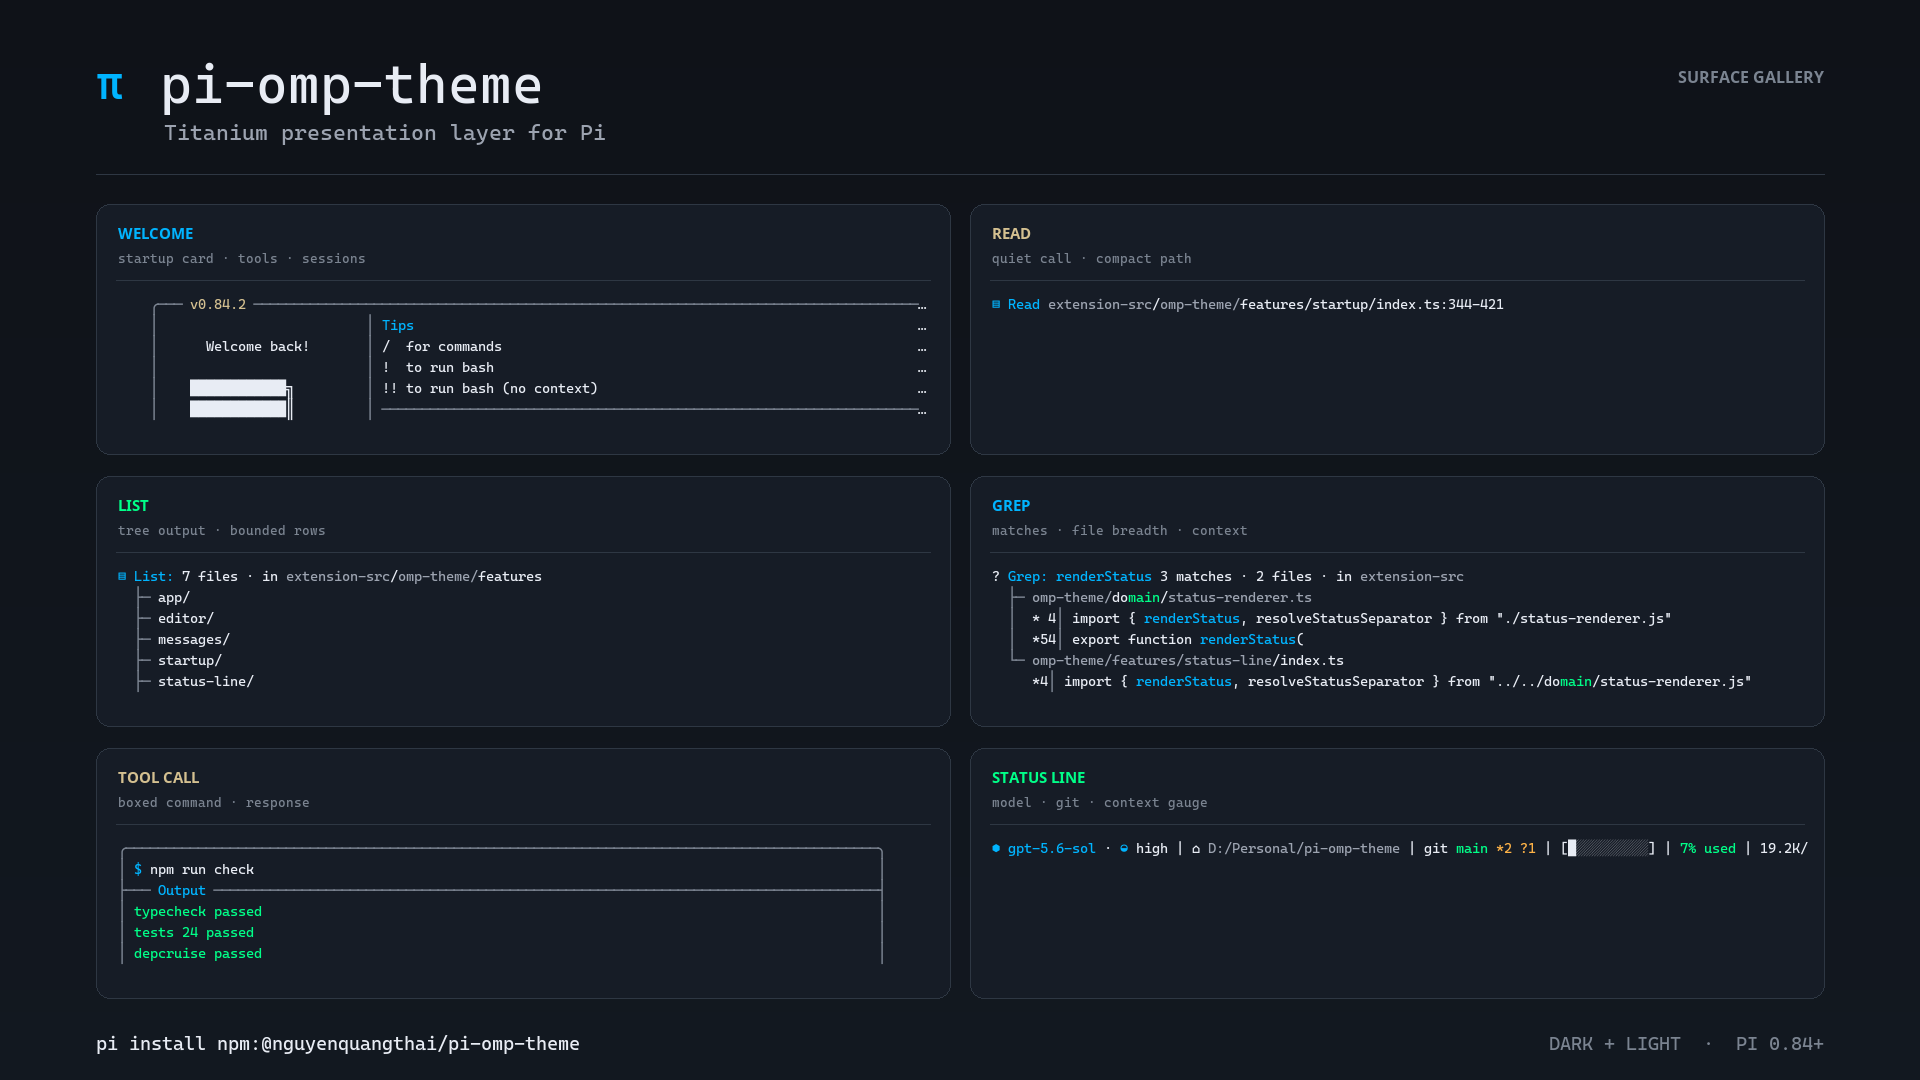Click the 'npm run check' command
Screen dimensions: 1920x1080
click(x=202, y=869)
